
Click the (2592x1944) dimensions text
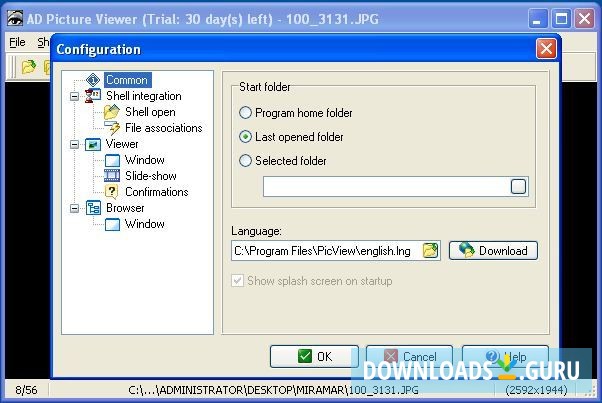click(x=536, y=390)
